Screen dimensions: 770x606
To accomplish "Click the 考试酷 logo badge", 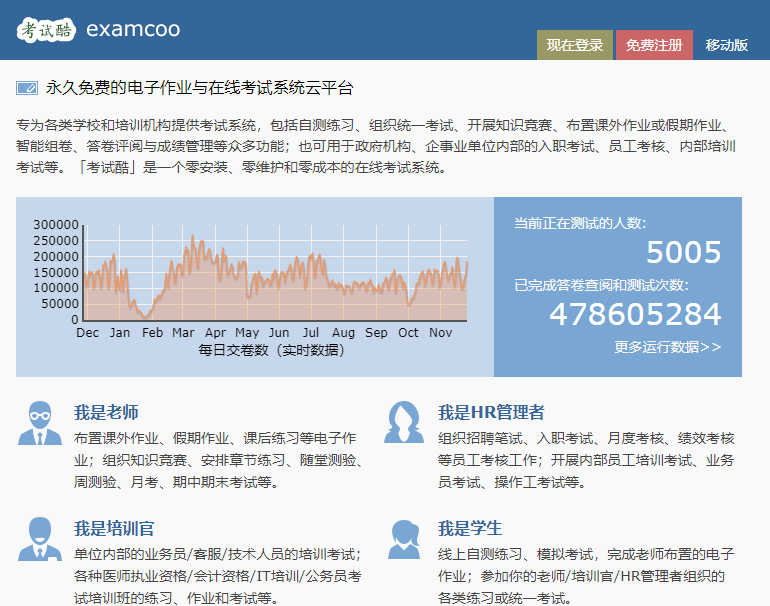I will pos(46,30).
